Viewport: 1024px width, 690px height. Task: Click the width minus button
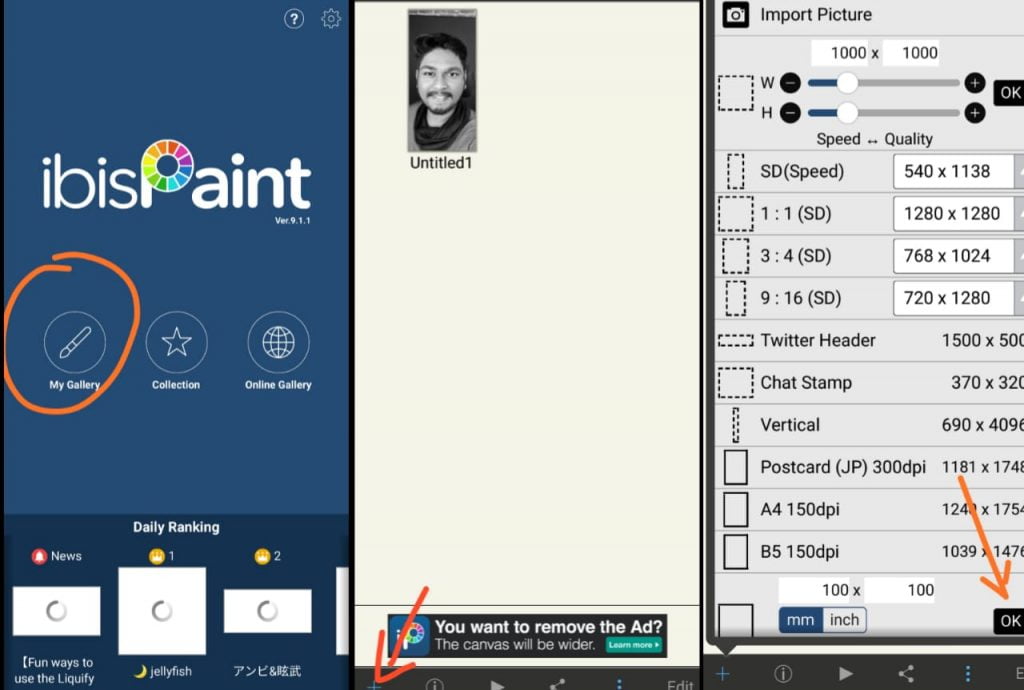pyautogui.click(x=790, y=84)
